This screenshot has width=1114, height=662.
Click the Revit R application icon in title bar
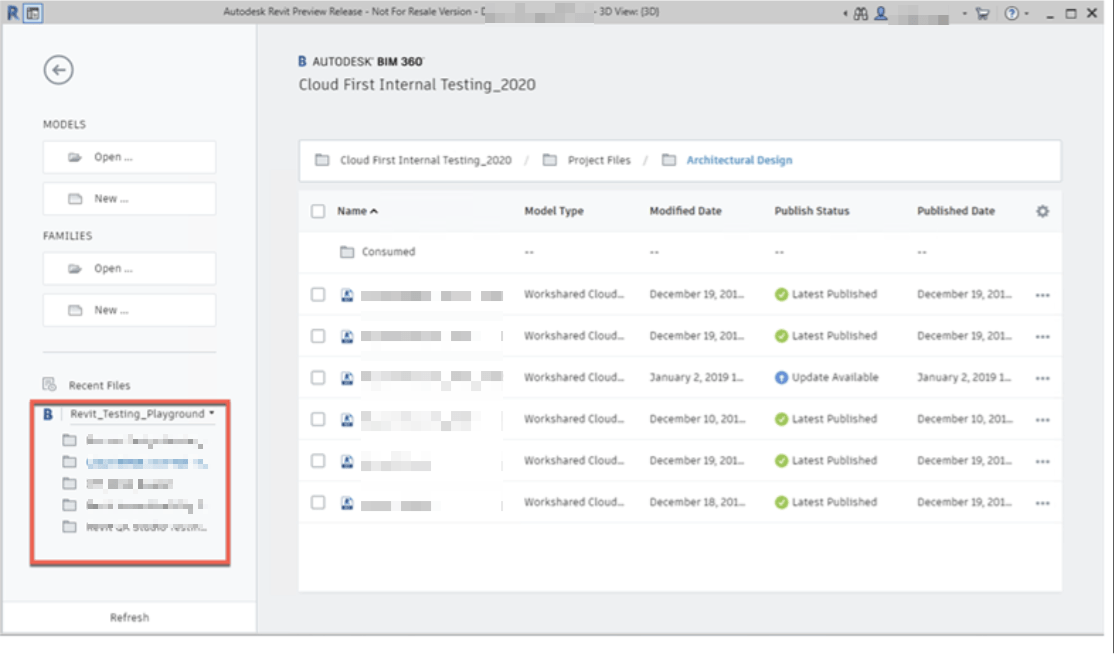point(13,13)
